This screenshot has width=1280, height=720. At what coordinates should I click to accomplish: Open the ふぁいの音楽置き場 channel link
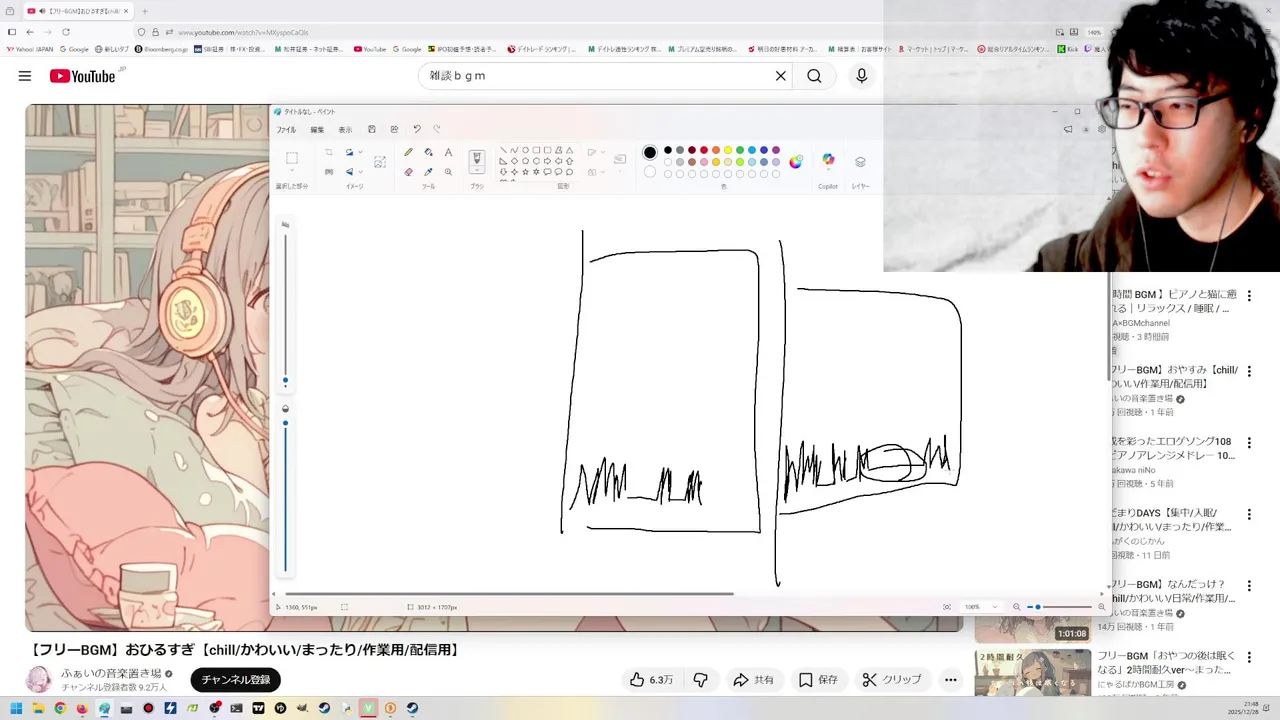coord(111,674)
